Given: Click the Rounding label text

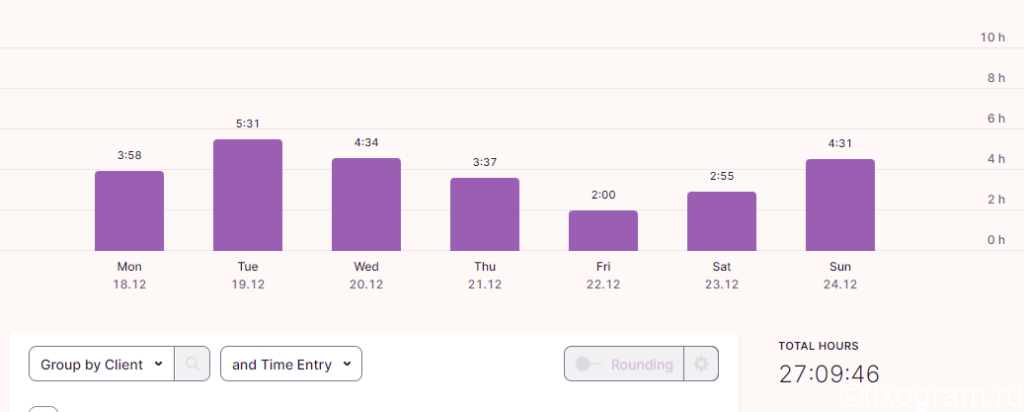Looking at the screenshot, I should (x=642, y=364).
